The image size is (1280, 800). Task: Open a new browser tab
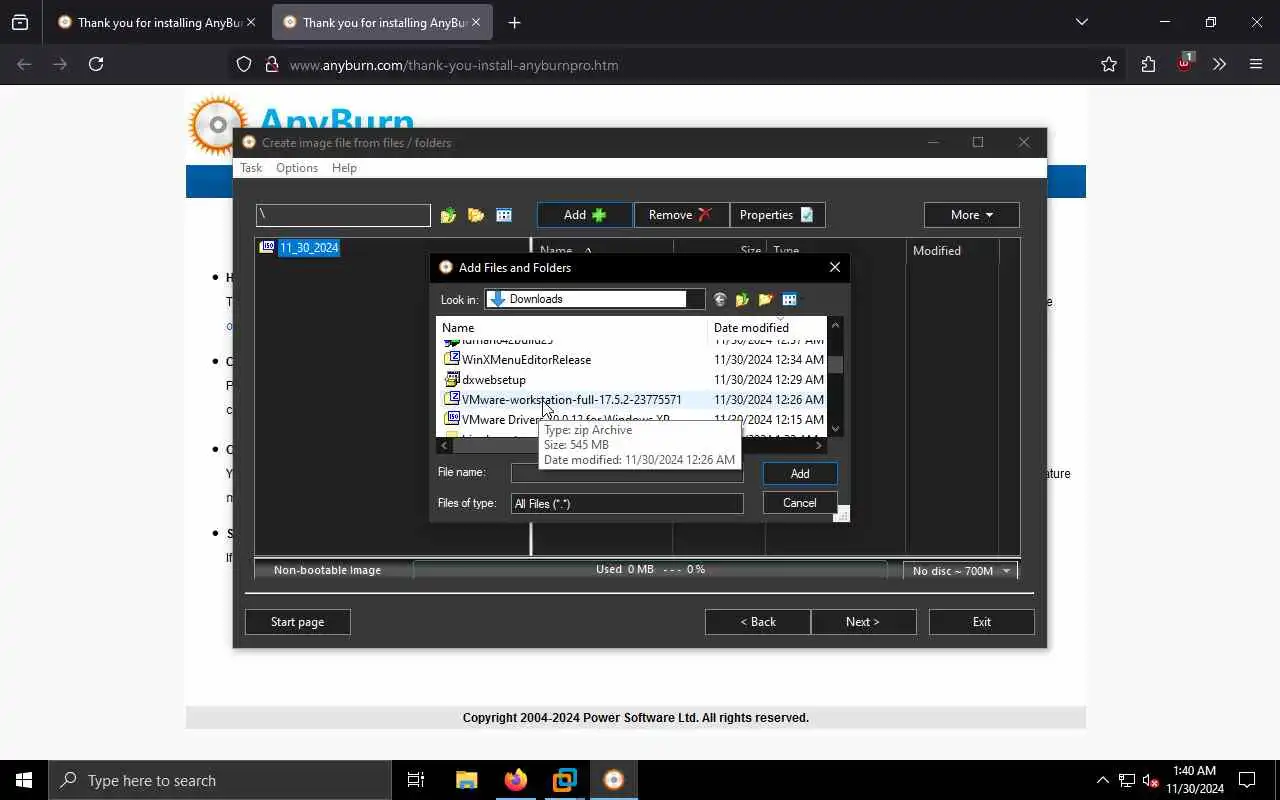click(514, 22)
